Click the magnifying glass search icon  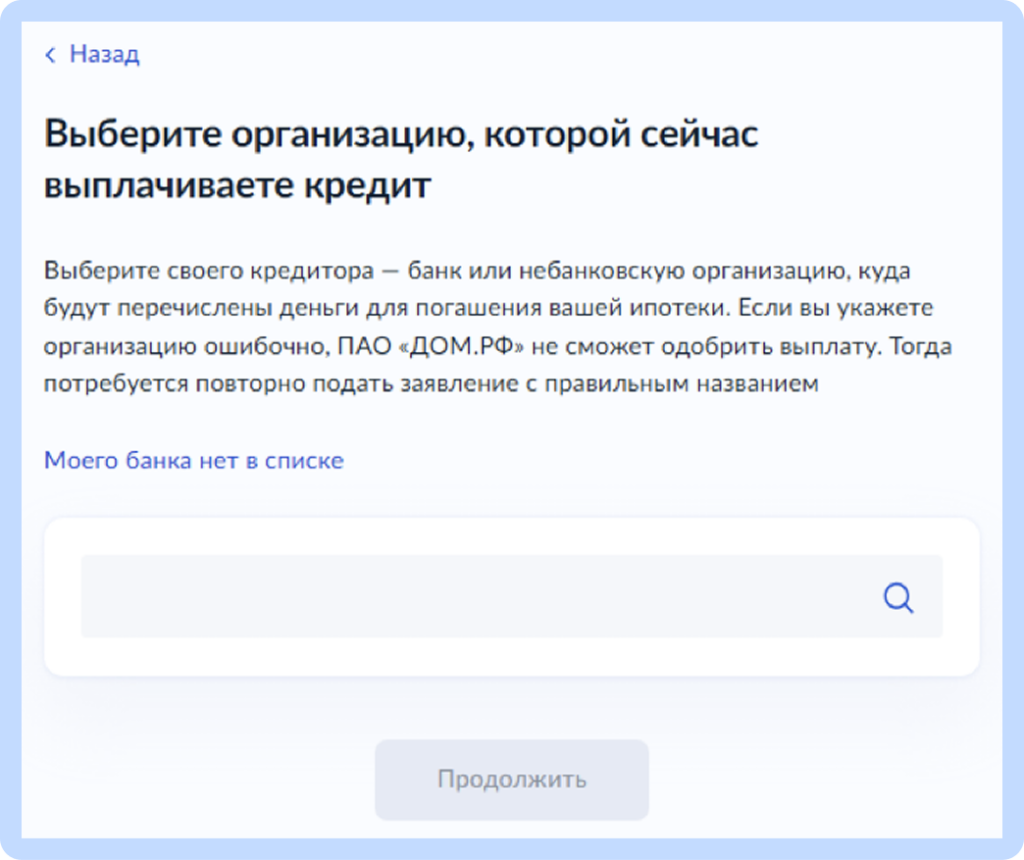(x=899, y=597)
